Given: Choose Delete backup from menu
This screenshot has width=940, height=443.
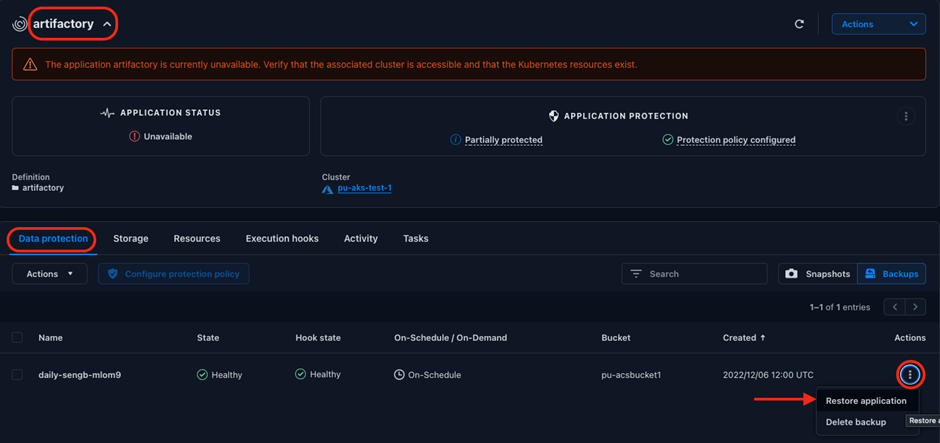Looking at the screenshot, I should click(x=856, y=422).
